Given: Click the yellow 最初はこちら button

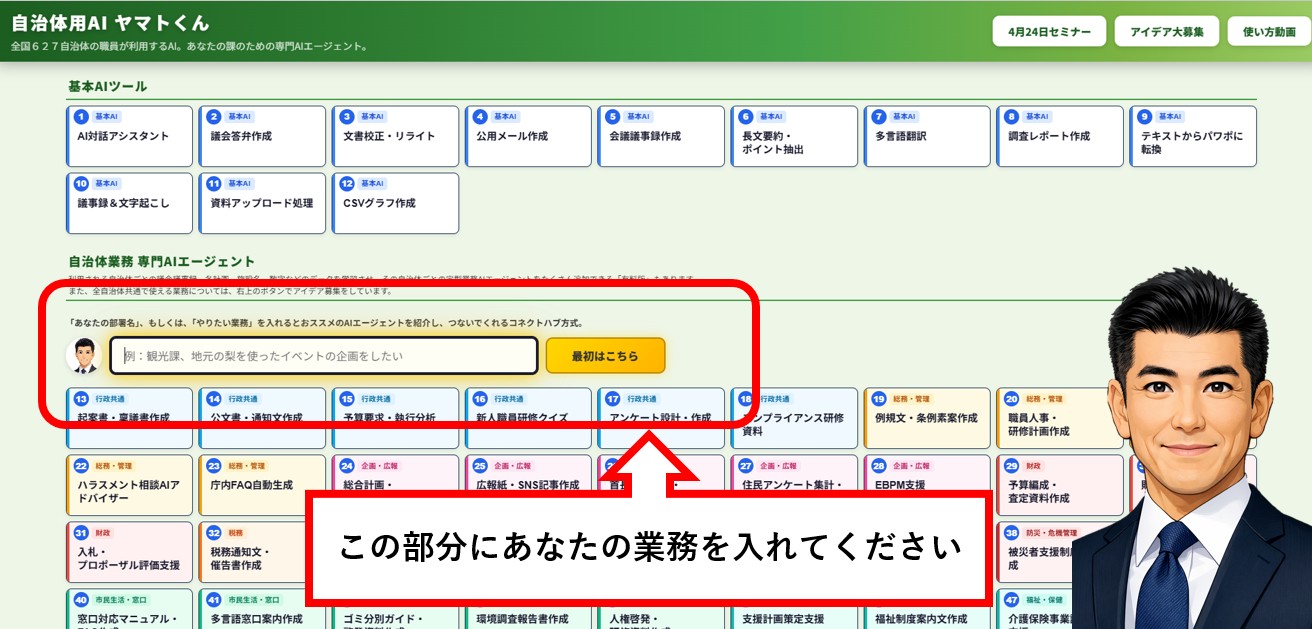Looking at the screenshot, I should [605, 355].
